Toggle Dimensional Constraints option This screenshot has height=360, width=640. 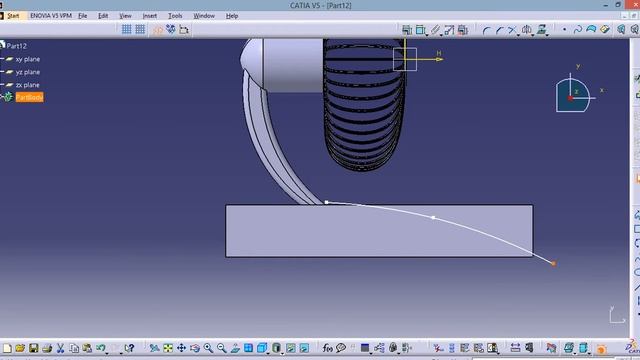click(184, 29)
